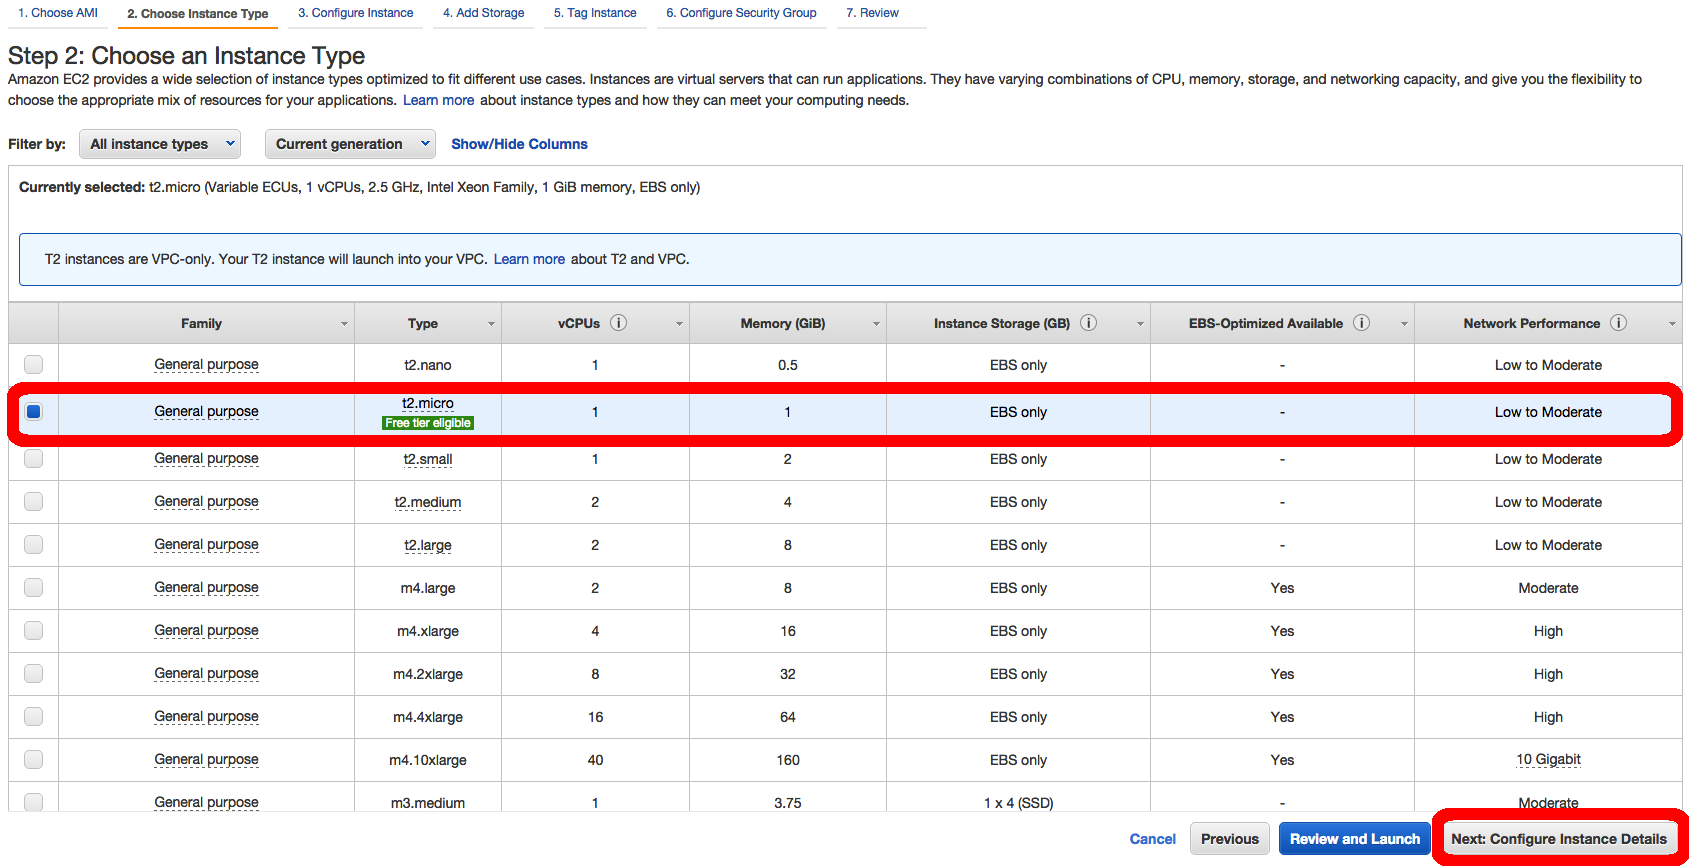Open the Type column sort arrow
Viewport: 1689px width, 866px height.
pos(491,324)
